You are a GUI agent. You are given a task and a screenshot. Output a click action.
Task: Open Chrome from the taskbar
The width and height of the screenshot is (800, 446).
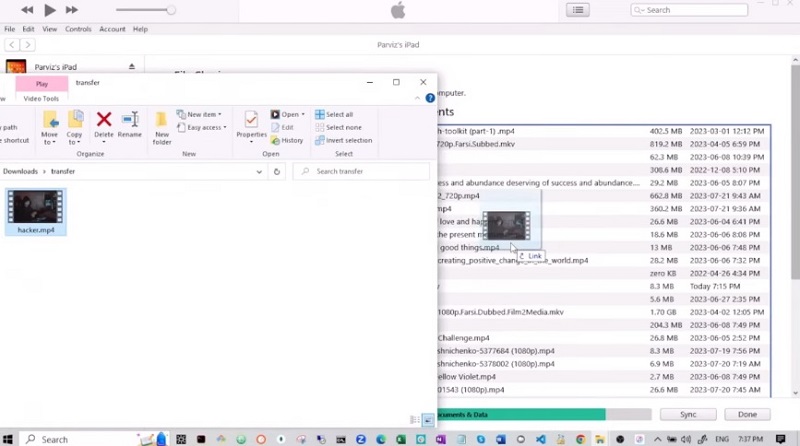click(x=581, y=439)
